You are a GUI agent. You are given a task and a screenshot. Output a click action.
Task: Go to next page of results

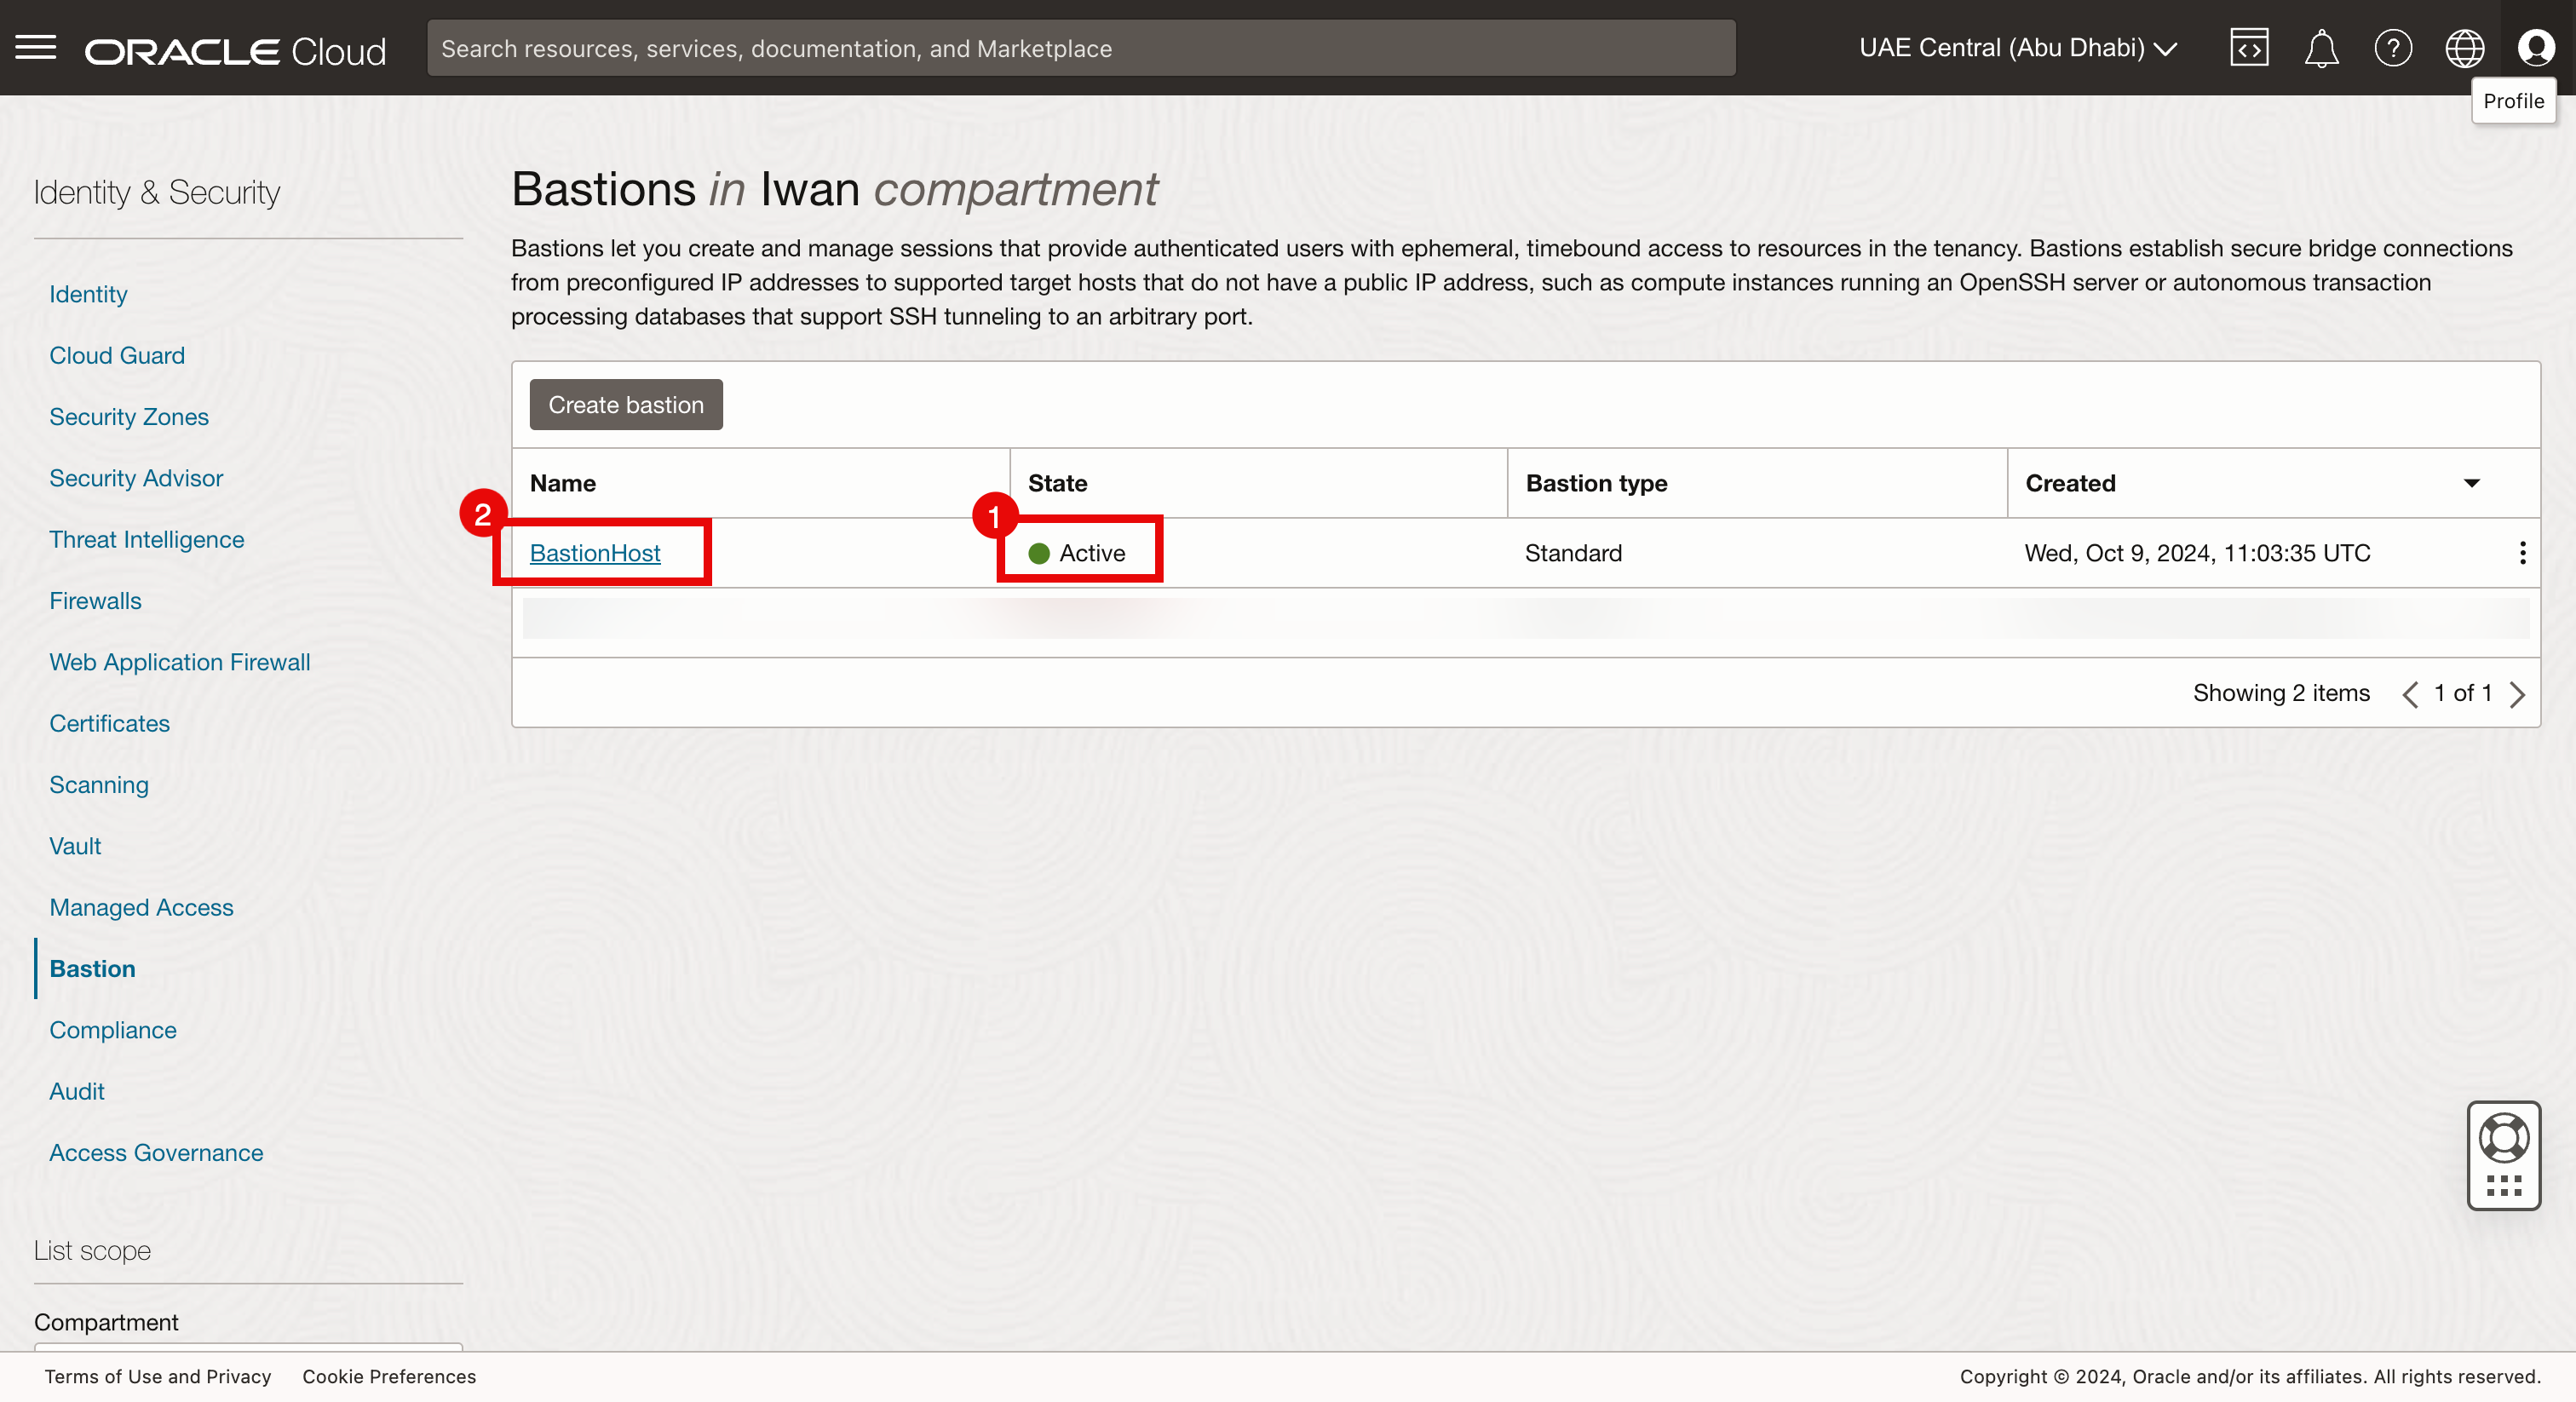pyautogui.click(x=2518, y=694)
